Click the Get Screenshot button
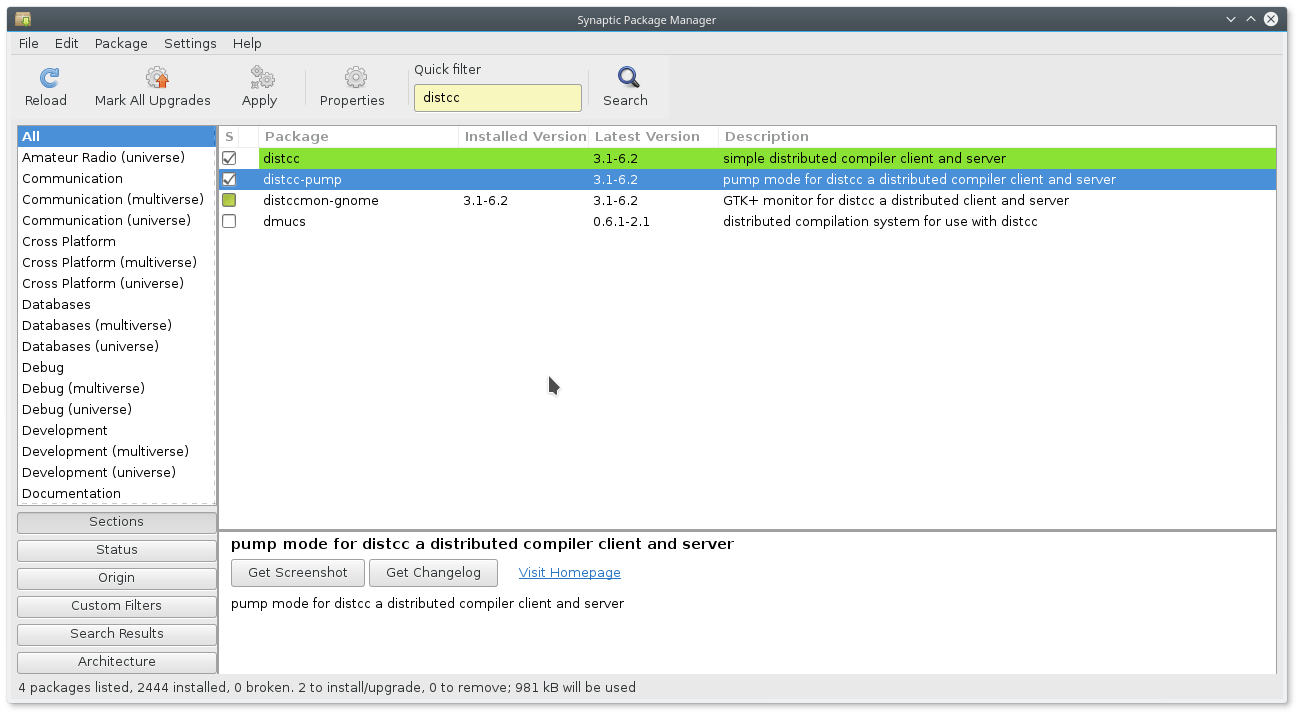 pos(297,572)
